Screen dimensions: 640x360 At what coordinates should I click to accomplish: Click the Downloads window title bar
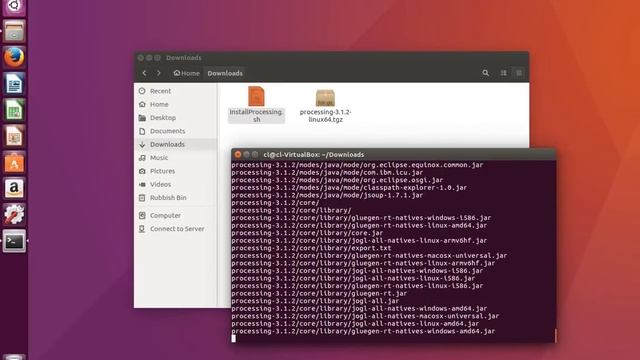pos(331,58)
